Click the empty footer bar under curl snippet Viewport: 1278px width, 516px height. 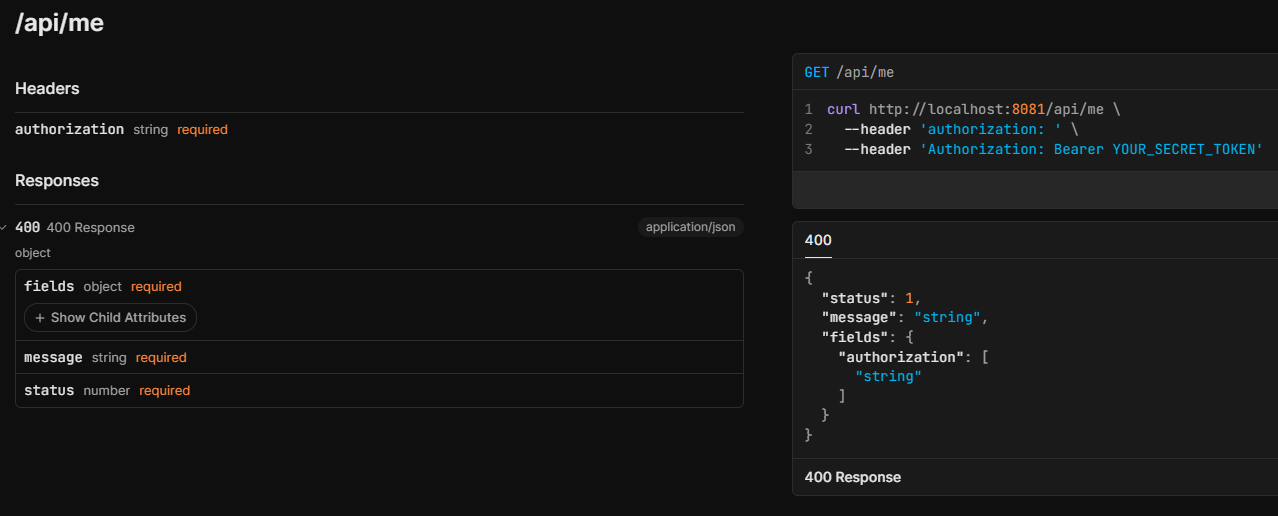tap(1034, 189)
